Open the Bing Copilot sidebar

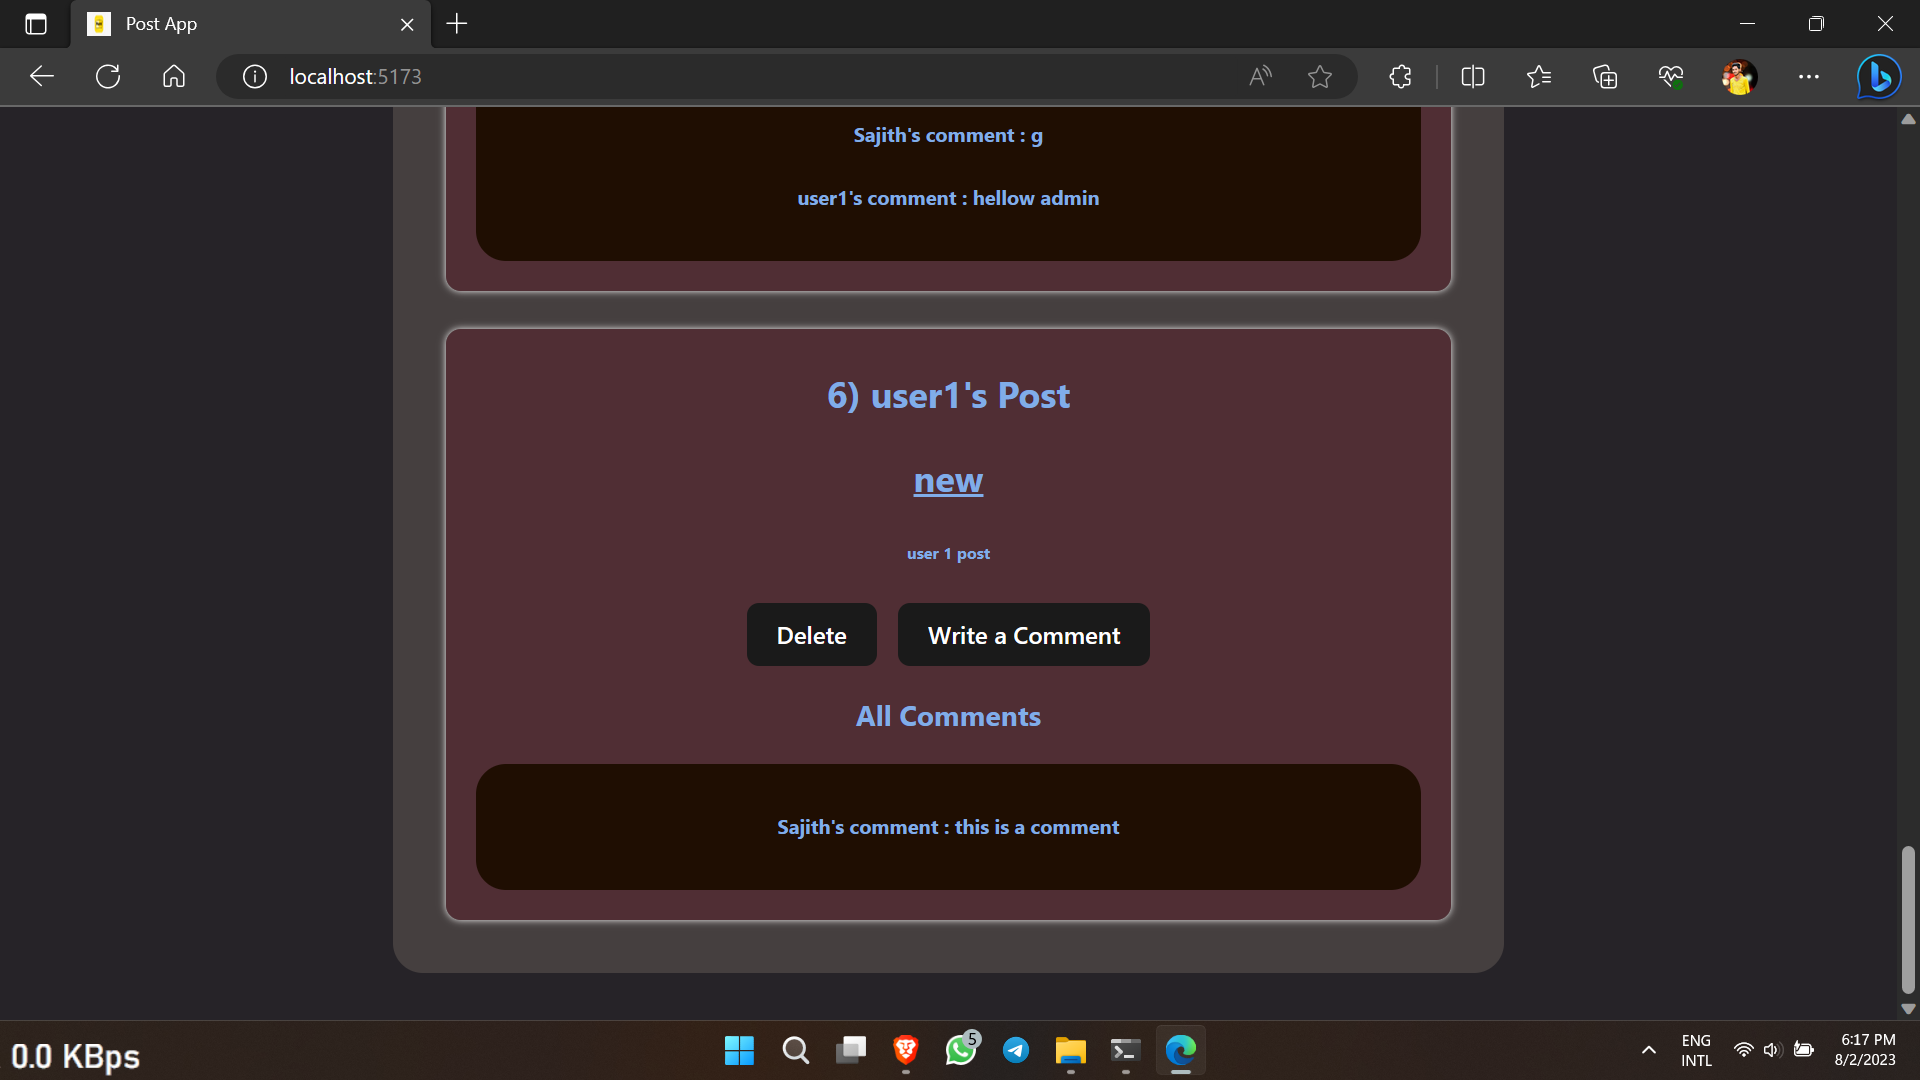pos(1878,76)
